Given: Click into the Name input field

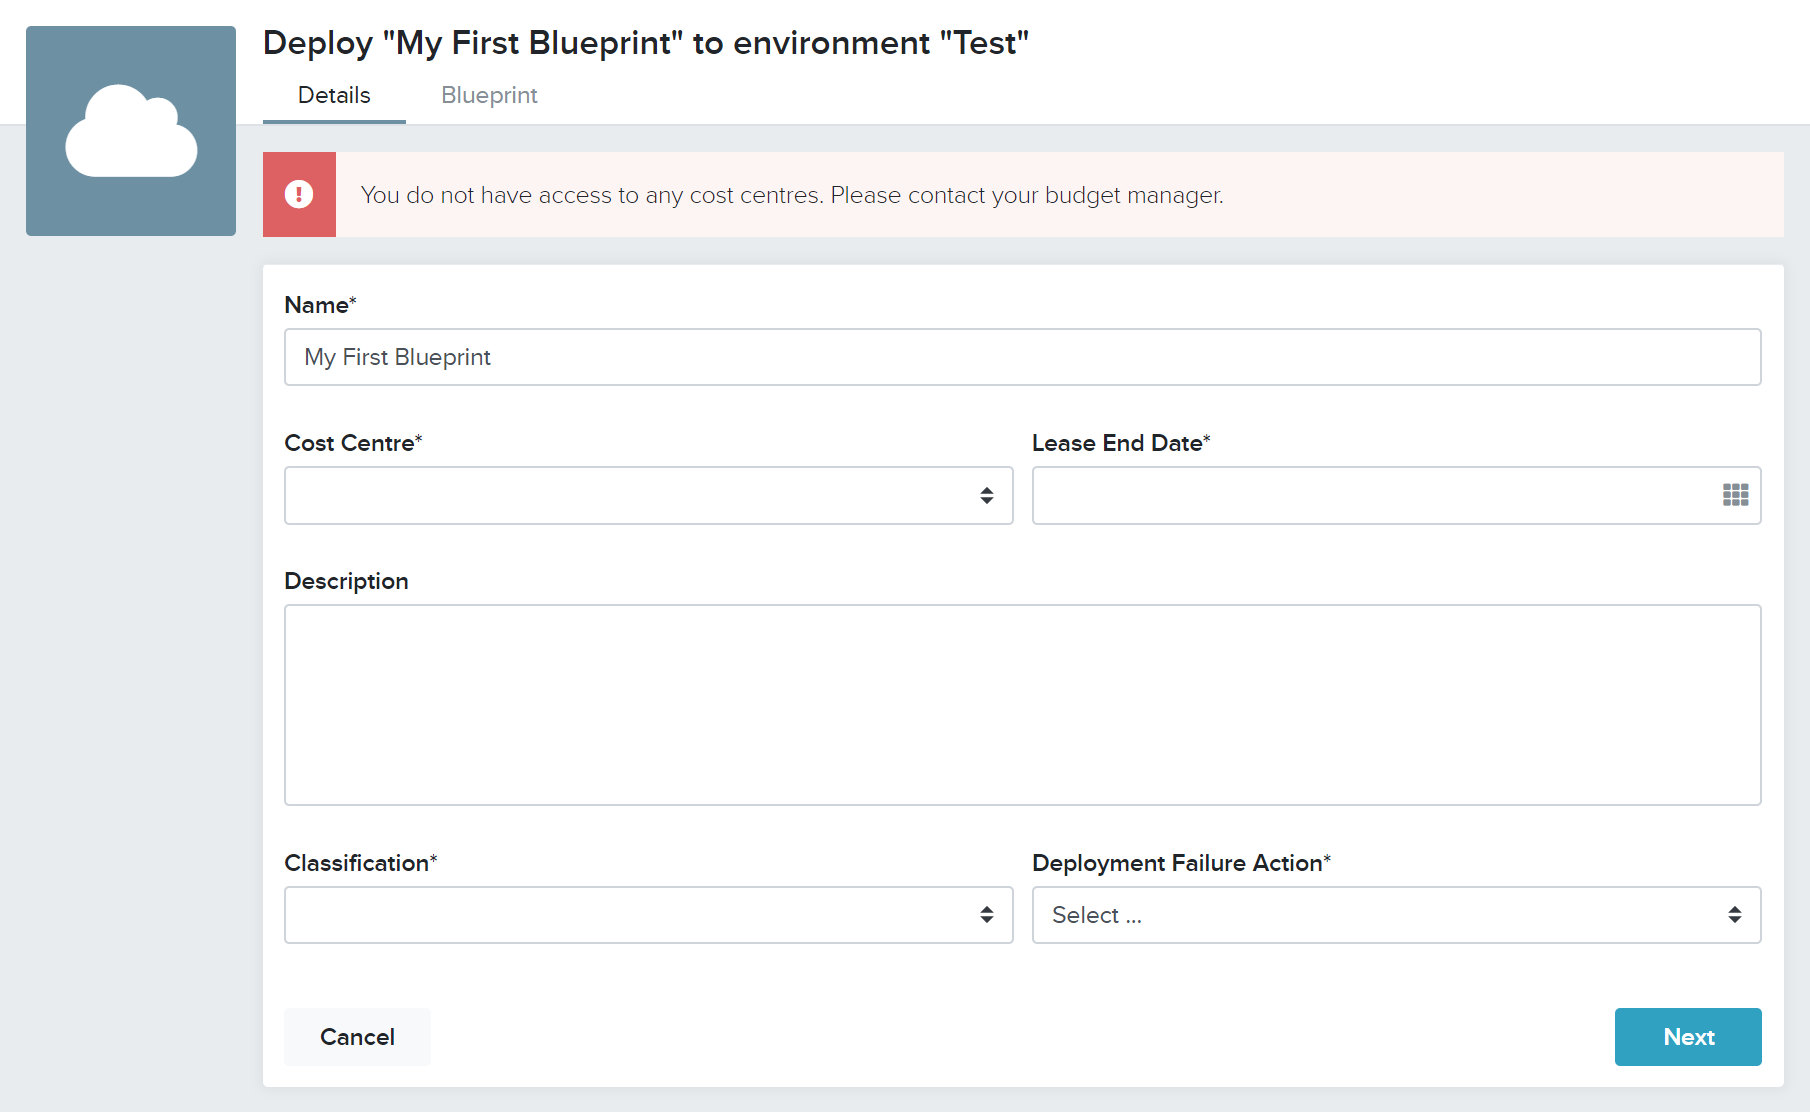Looking at the screenshot, I should click(1022, 357).
